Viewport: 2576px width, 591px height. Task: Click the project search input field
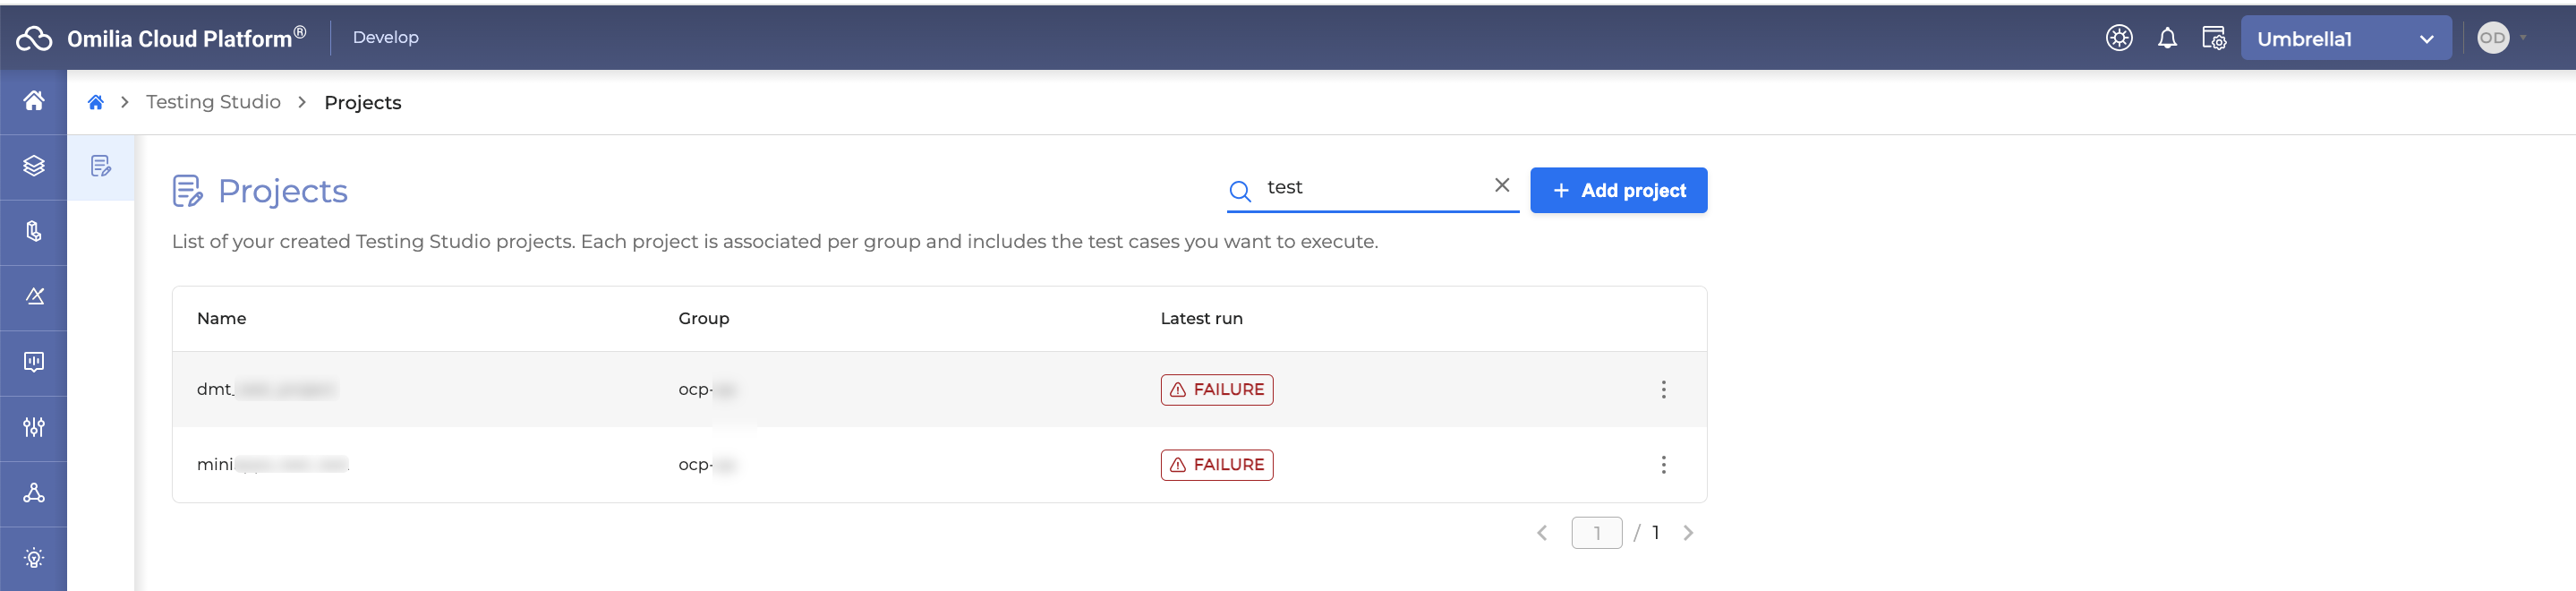click(x=1372, y=188)
